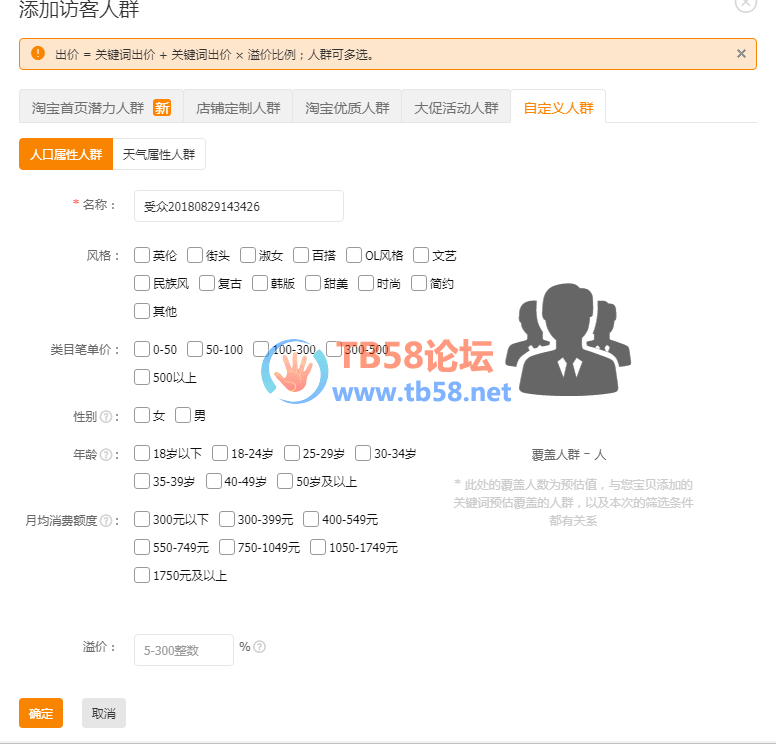Tick the 时尚 checkbox
The image size is (776, 744).
366,283
